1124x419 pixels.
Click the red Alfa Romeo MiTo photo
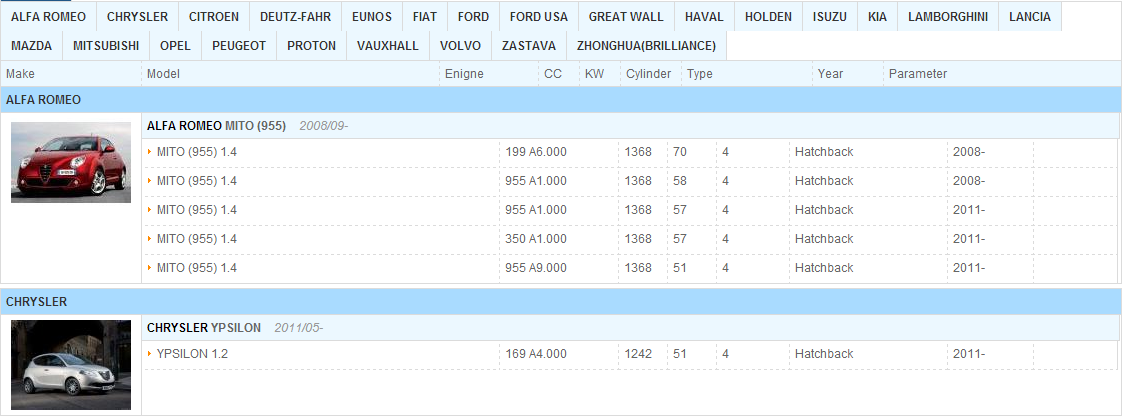coord(71,163)
